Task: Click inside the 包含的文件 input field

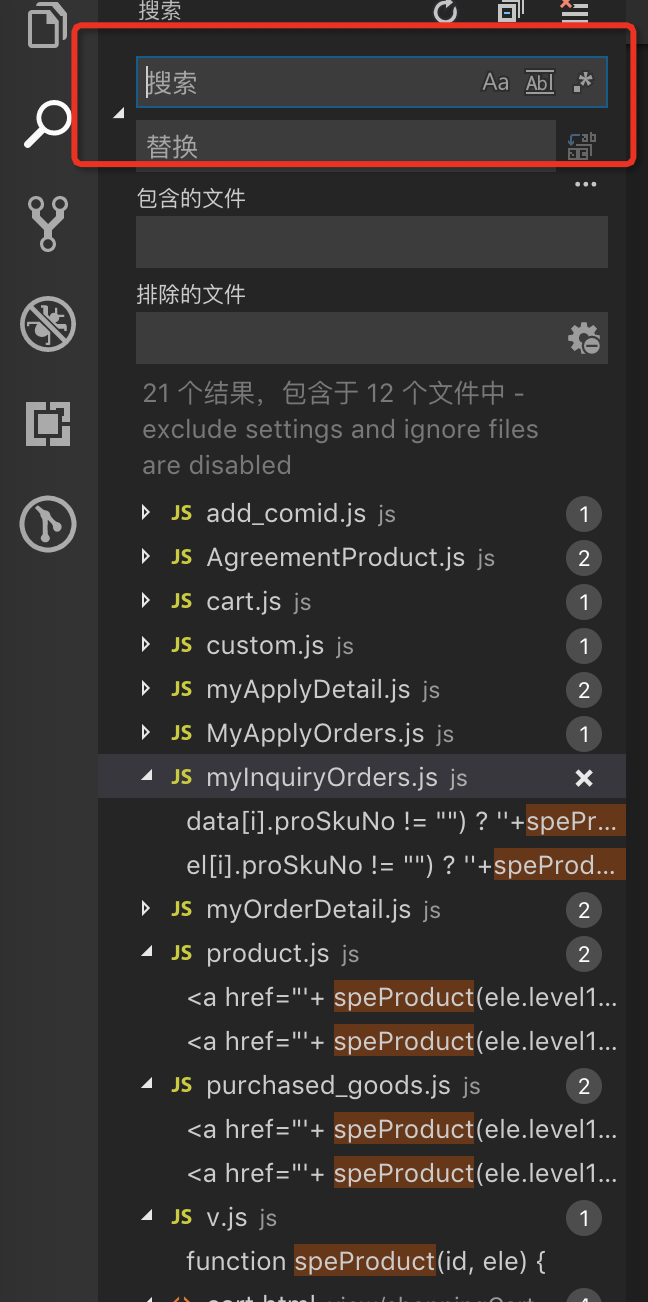Action: coord(371,241)
